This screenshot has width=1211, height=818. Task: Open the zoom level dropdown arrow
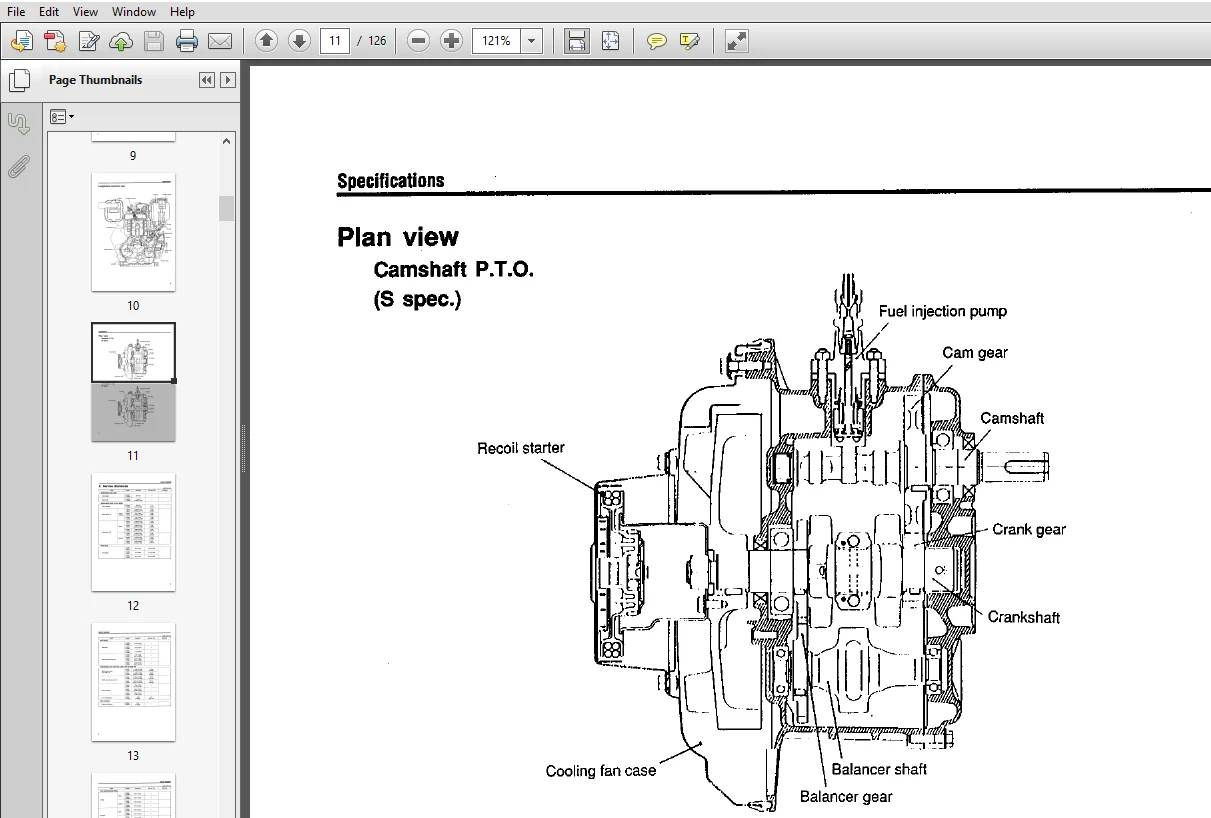[532, 41]
